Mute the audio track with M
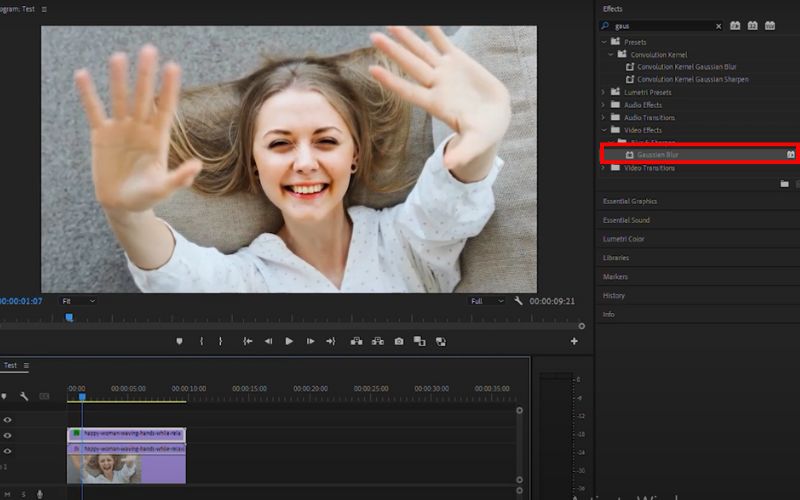Image resolution: width=800 pixels, height=500 pixels. 7,494
